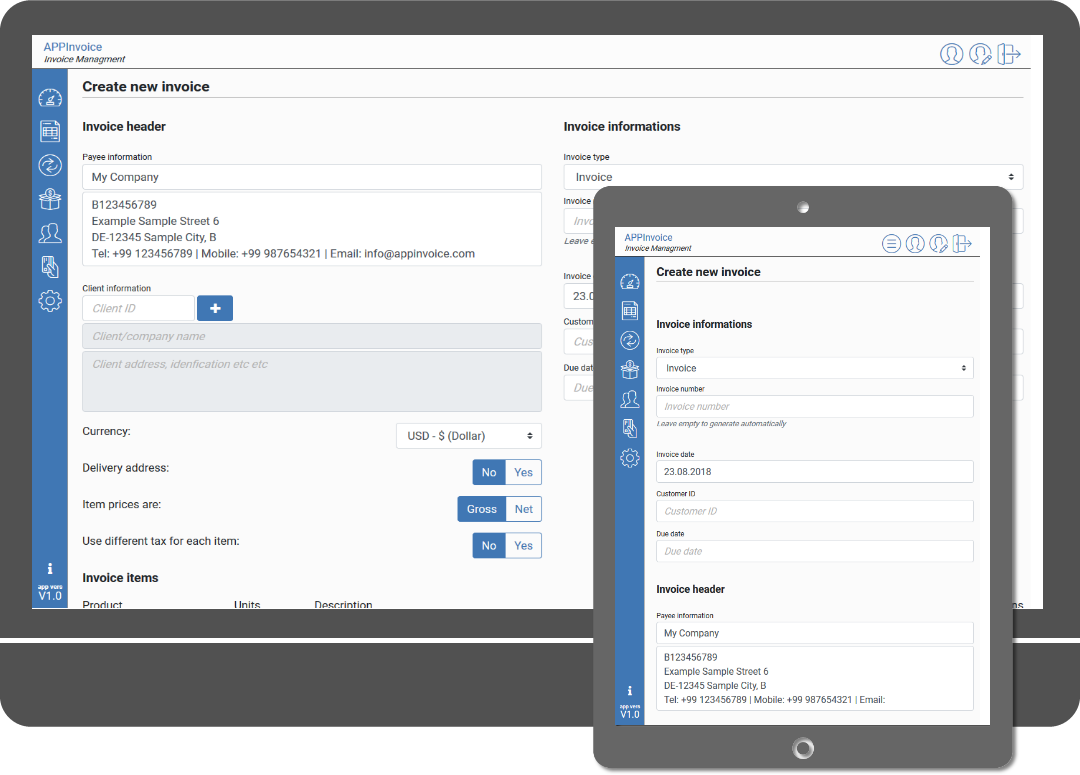Open settings gear icon in tablet sidebar

point(630,458)
